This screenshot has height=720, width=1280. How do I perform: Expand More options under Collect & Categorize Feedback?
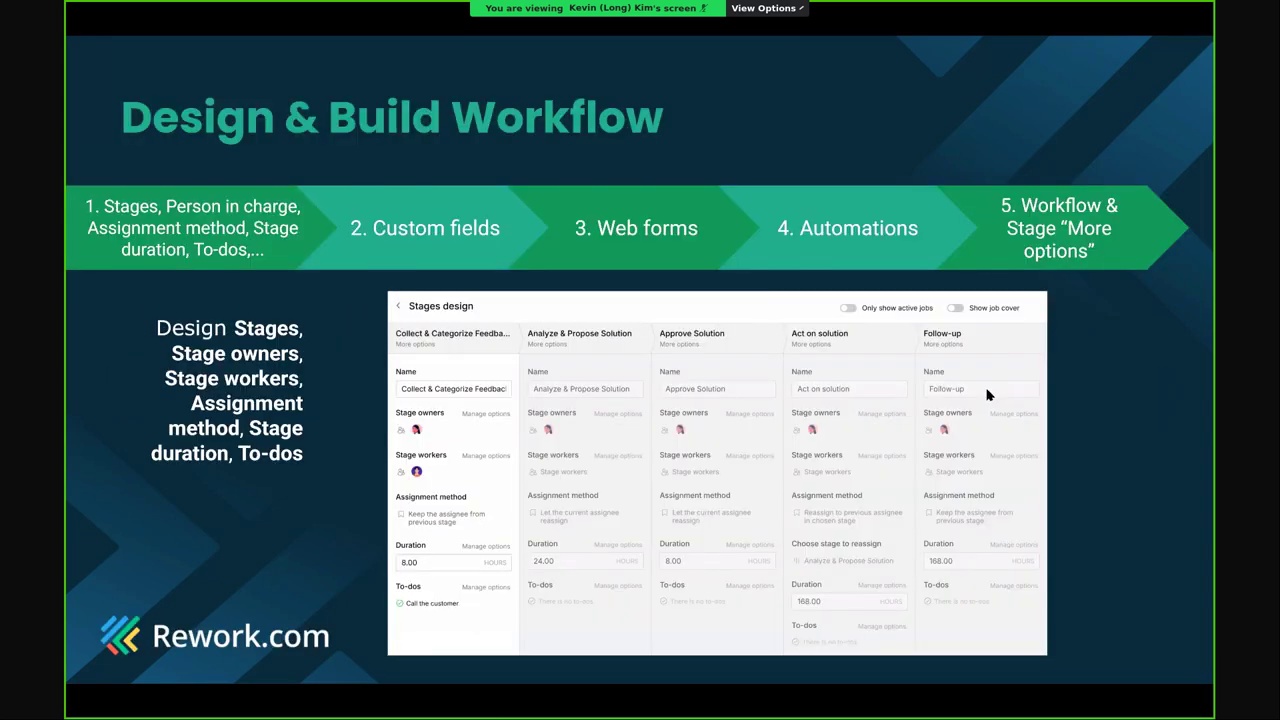(415, 344)
